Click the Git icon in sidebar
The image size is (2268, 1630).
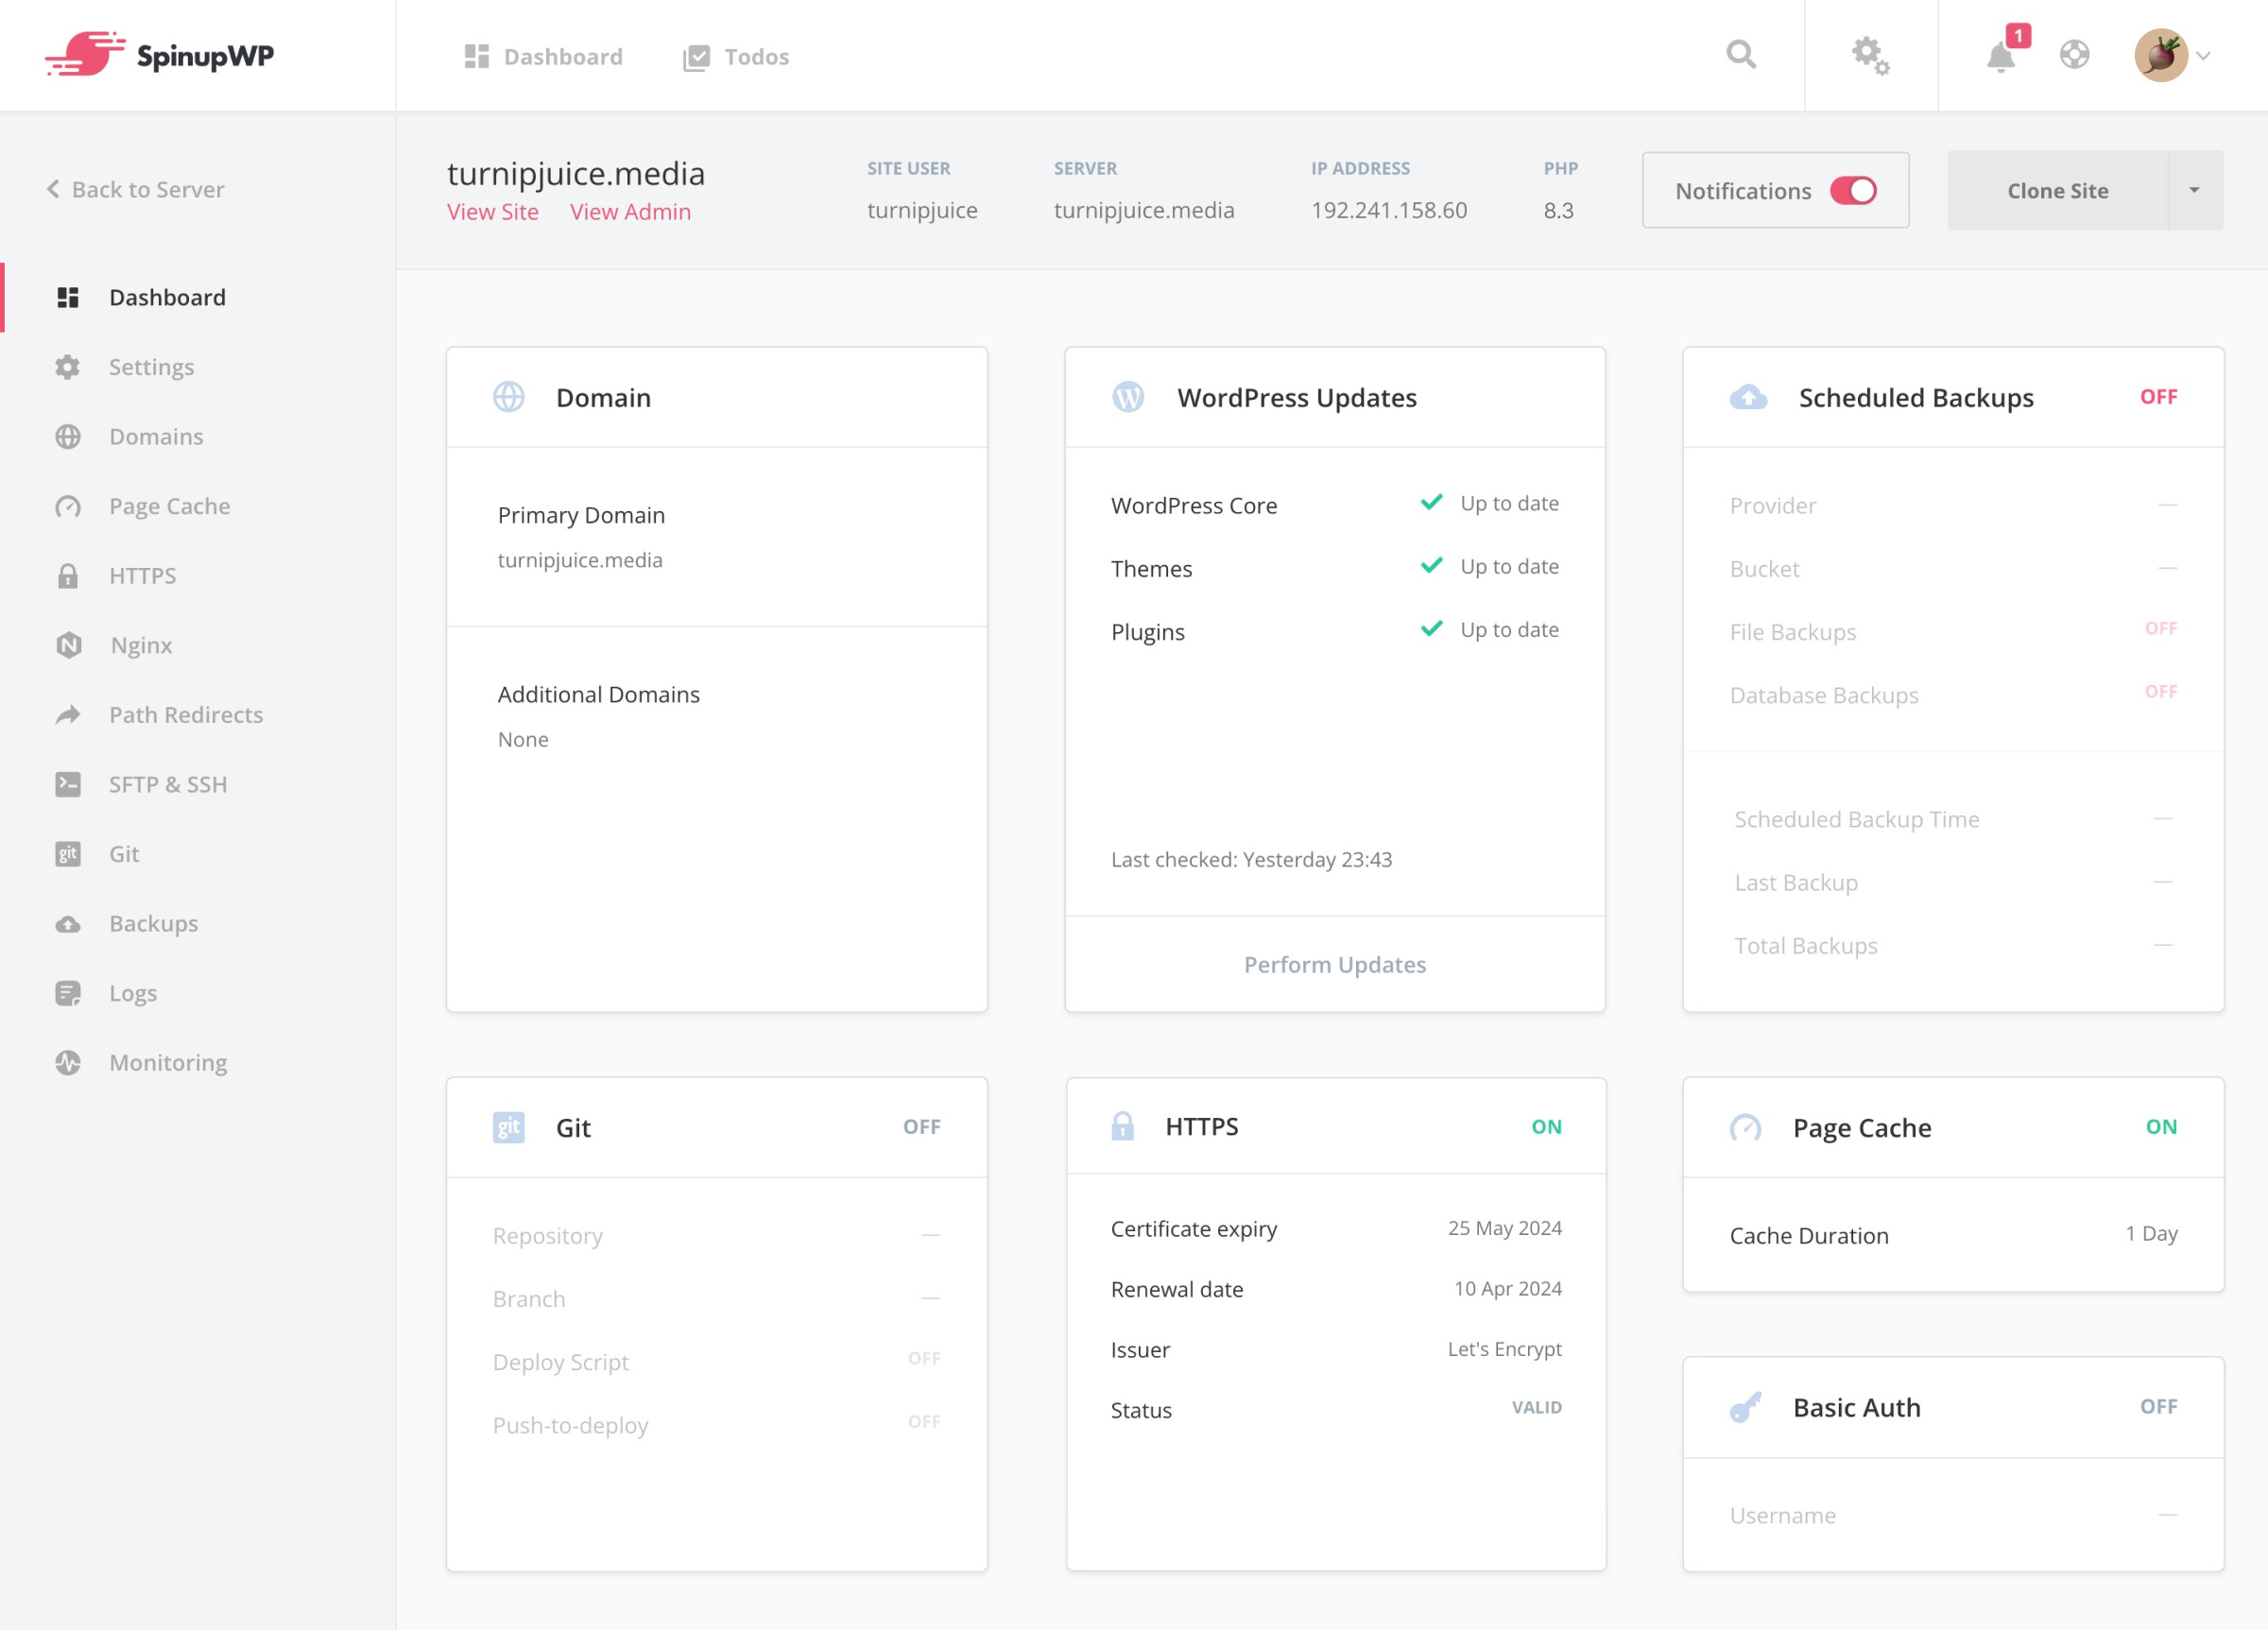point(68,853)
